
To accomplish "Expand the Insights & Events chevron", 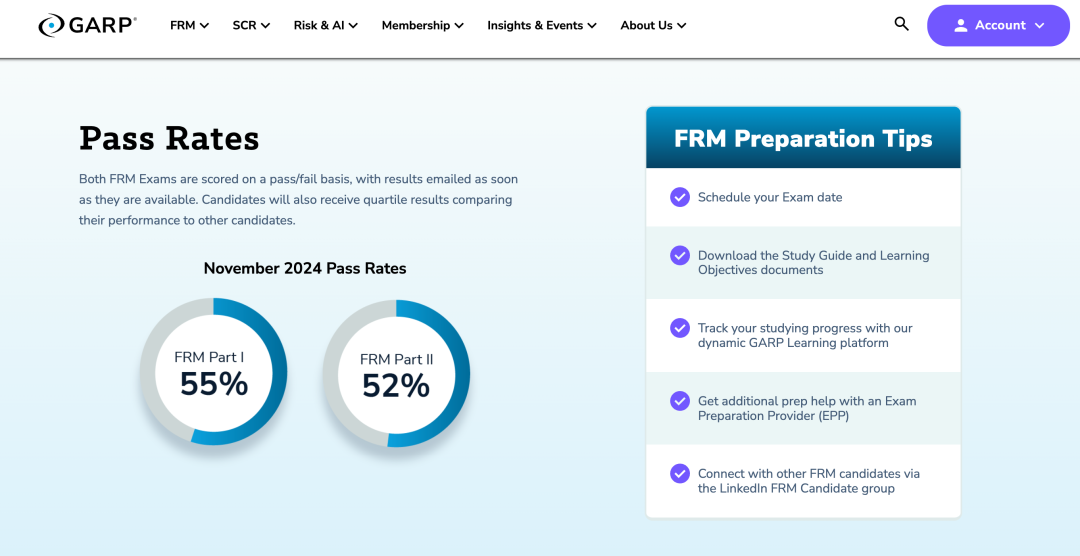I will (x=592, y=25).
